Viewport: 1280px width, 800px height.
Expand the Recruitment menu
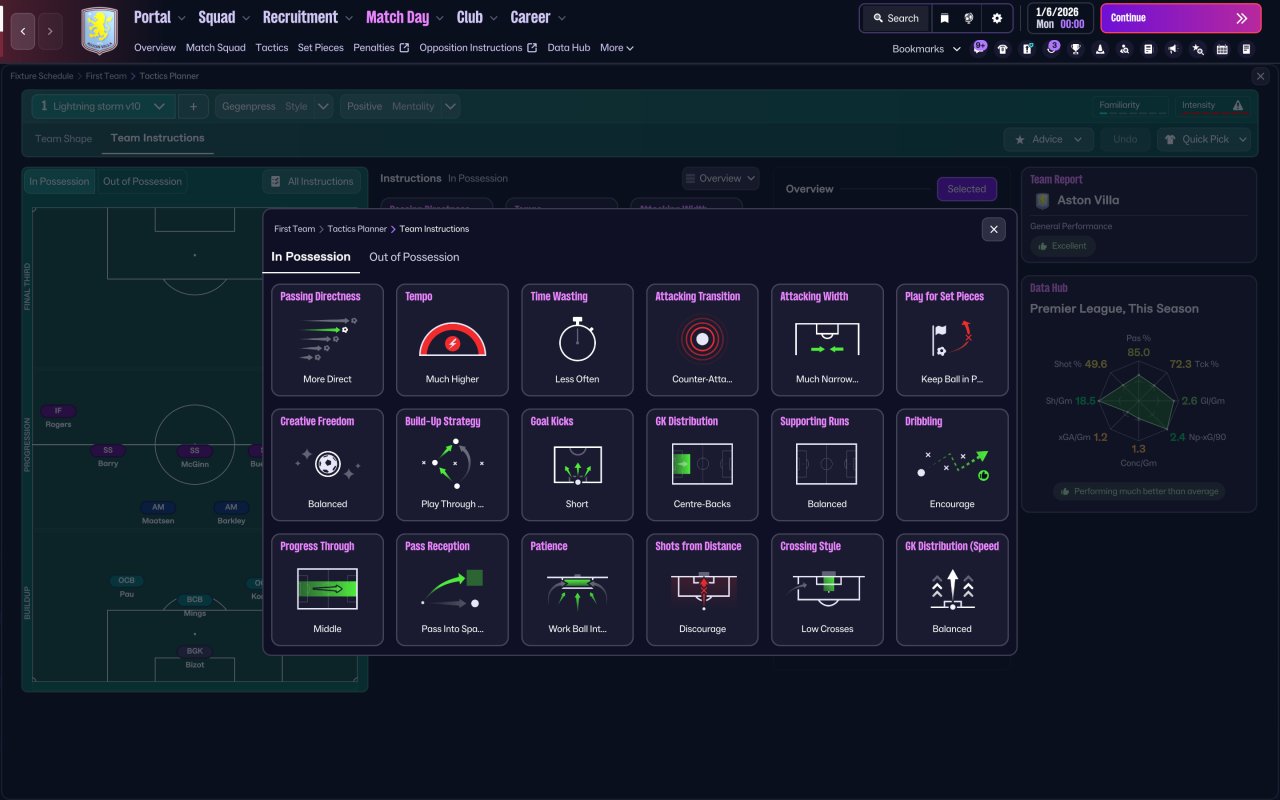(x=308, y=17)
